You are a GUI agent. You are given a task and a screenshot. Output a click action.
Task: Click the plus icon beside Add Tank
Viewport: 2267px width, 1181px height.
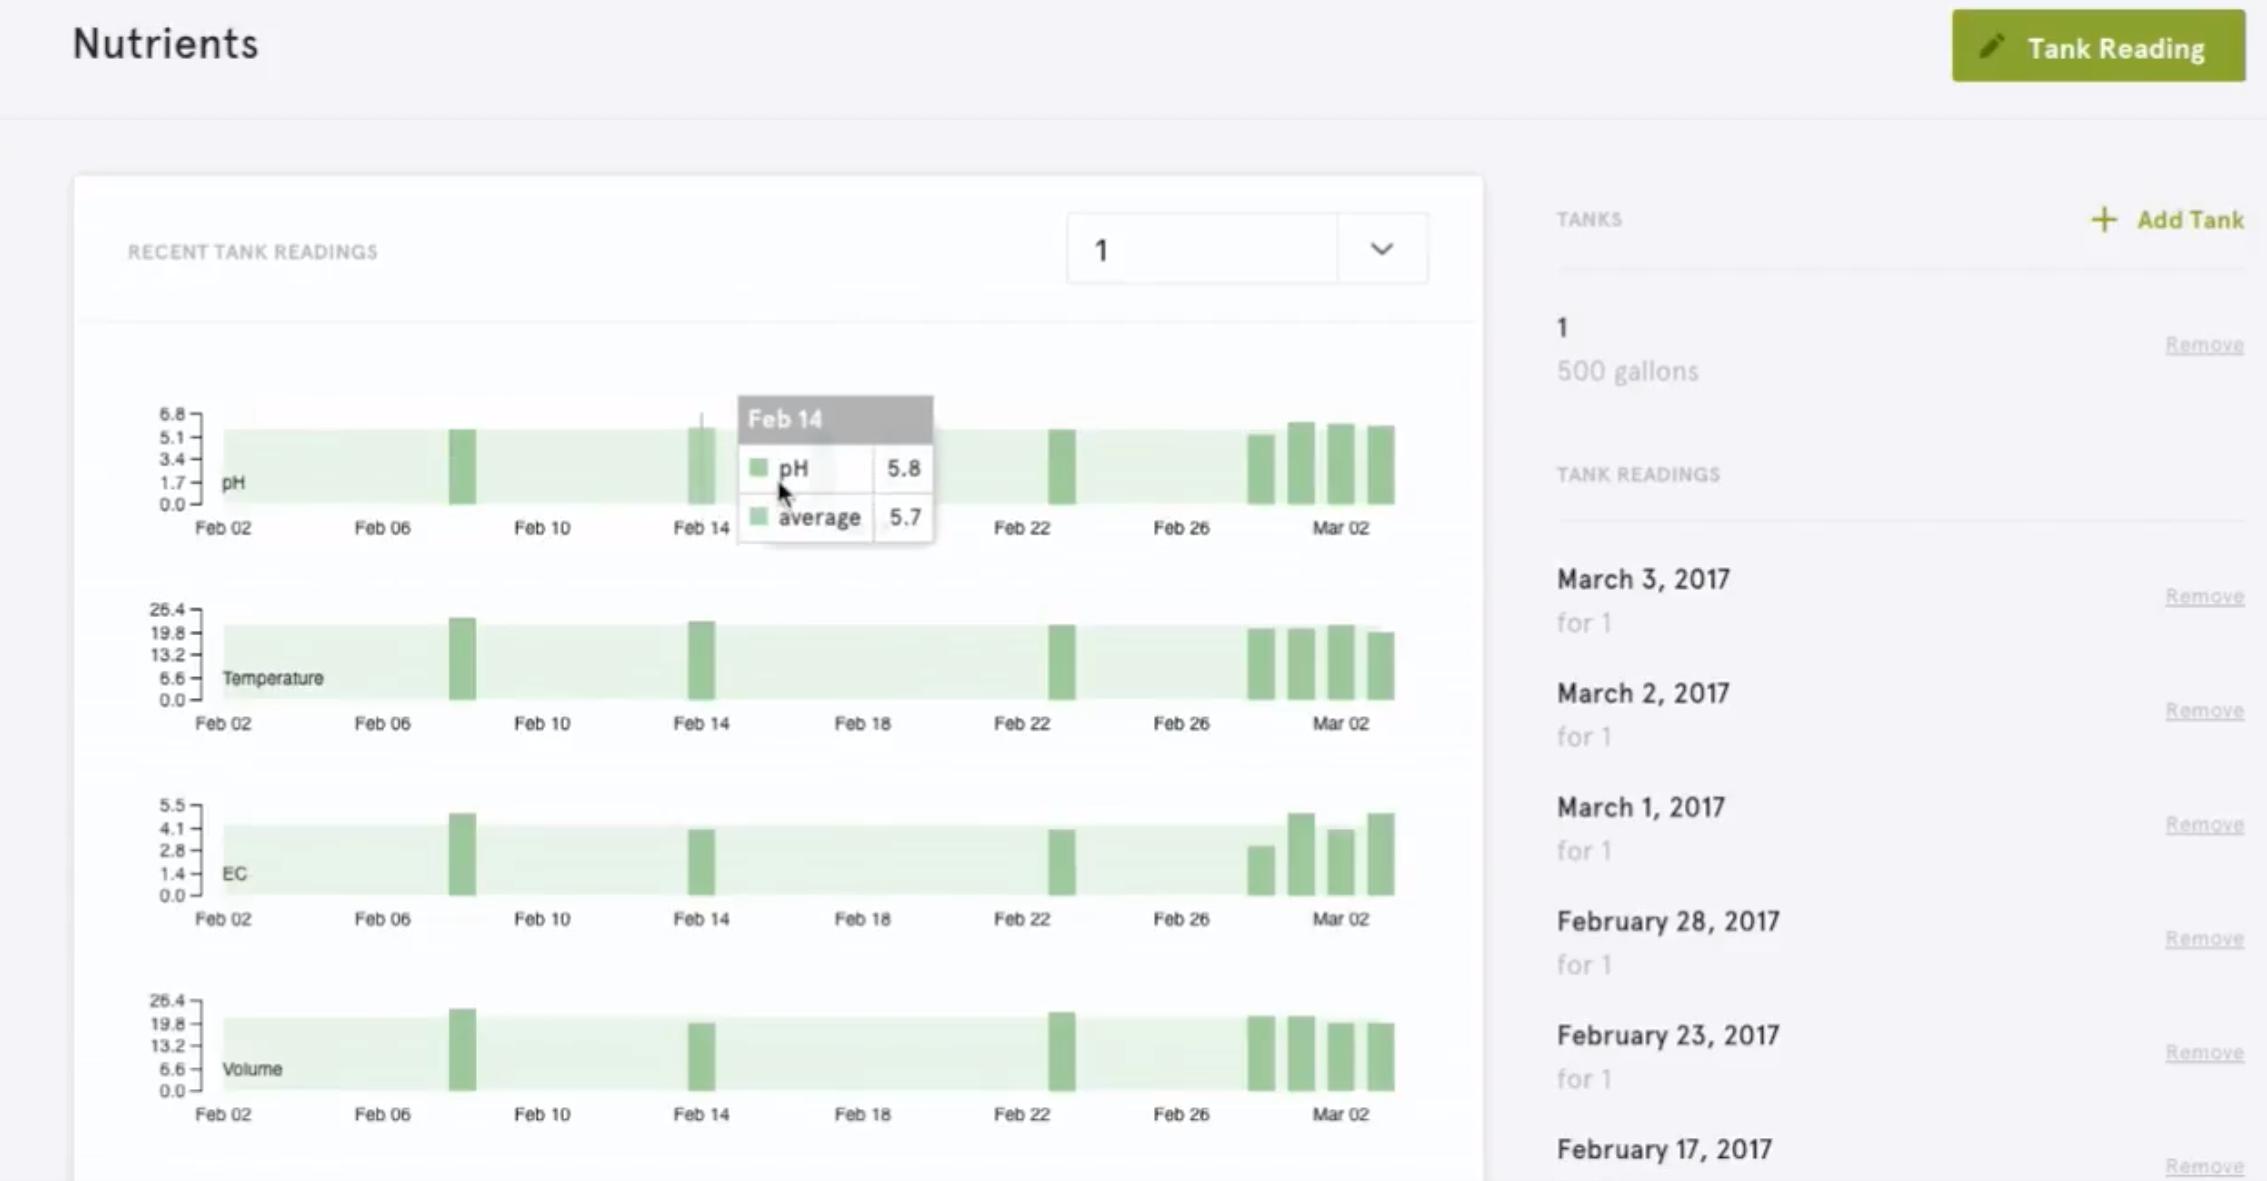pos(2104,220)
